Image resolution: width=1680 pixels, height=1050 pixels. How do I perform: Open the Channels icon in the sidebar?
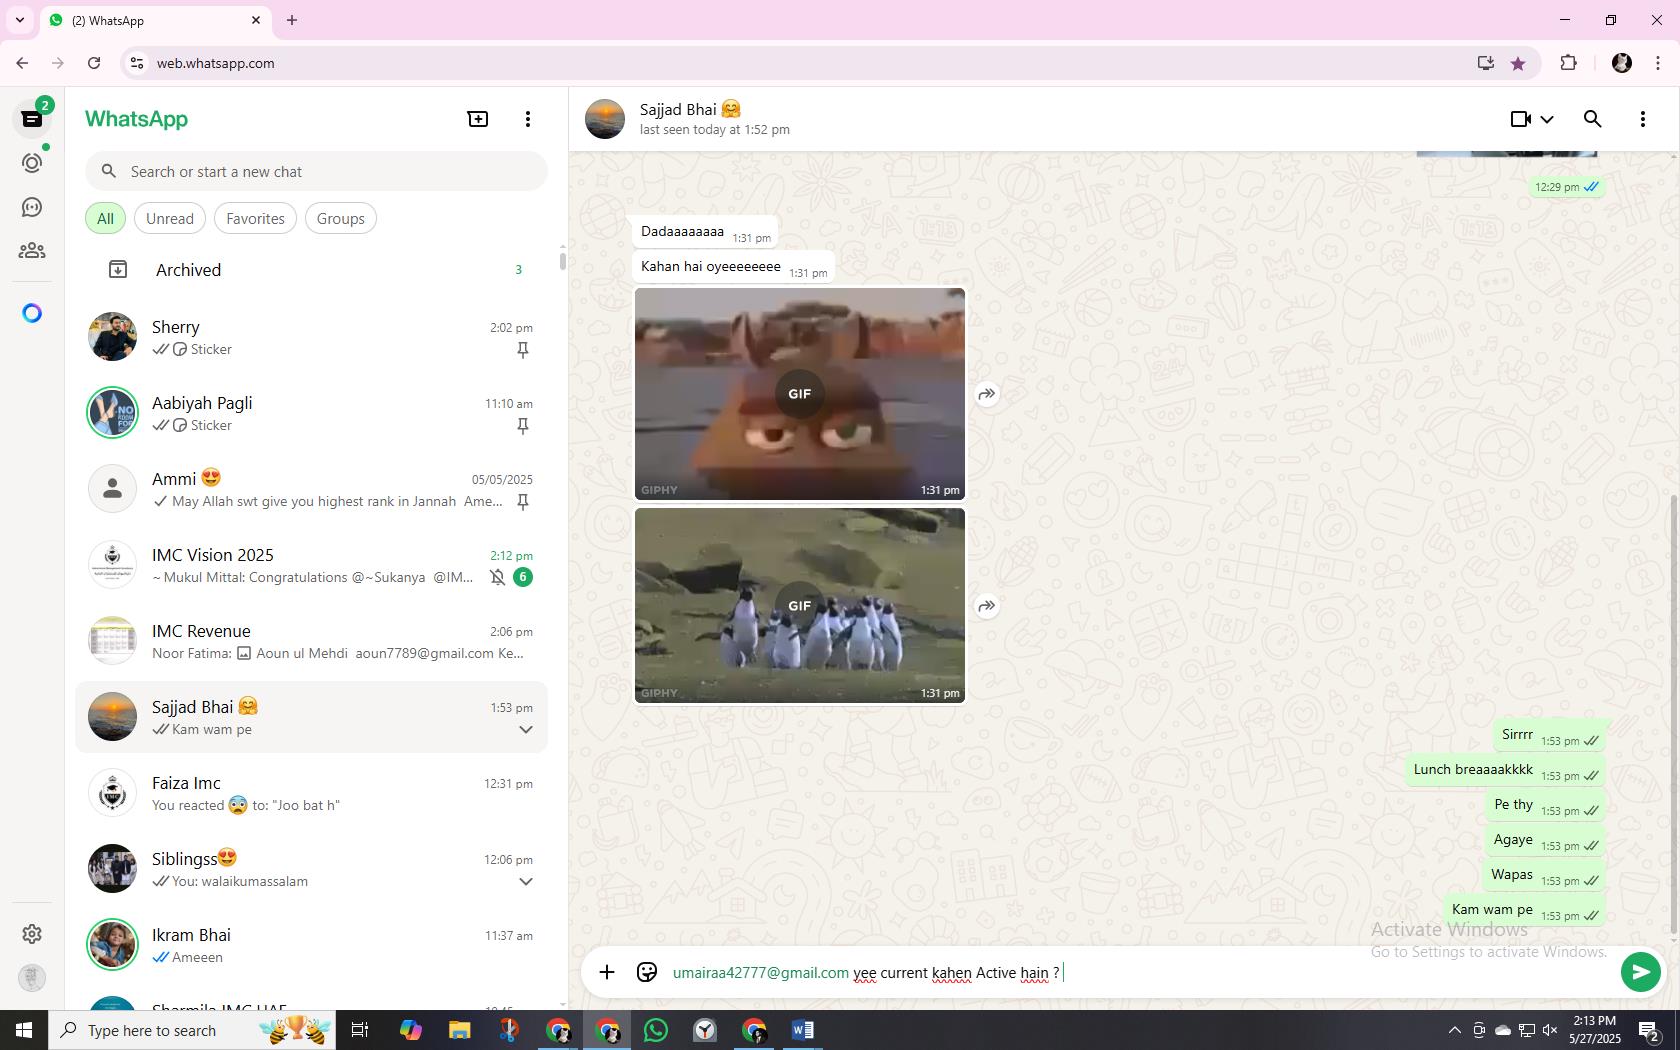[x=32, y=207]
